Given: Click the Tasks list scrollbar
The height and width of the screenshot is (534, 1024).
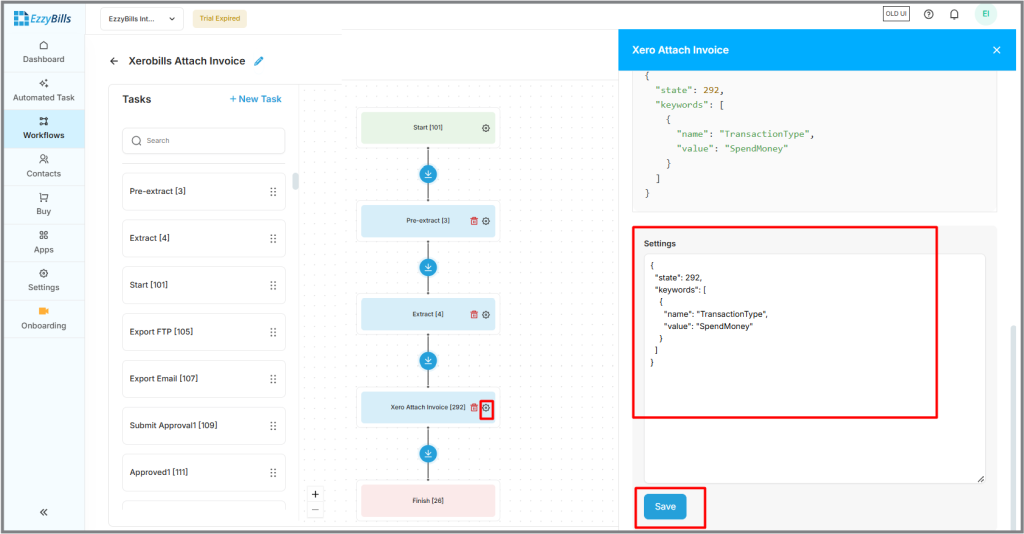Looking at the screenshot, I should click(x=295, y=181).
